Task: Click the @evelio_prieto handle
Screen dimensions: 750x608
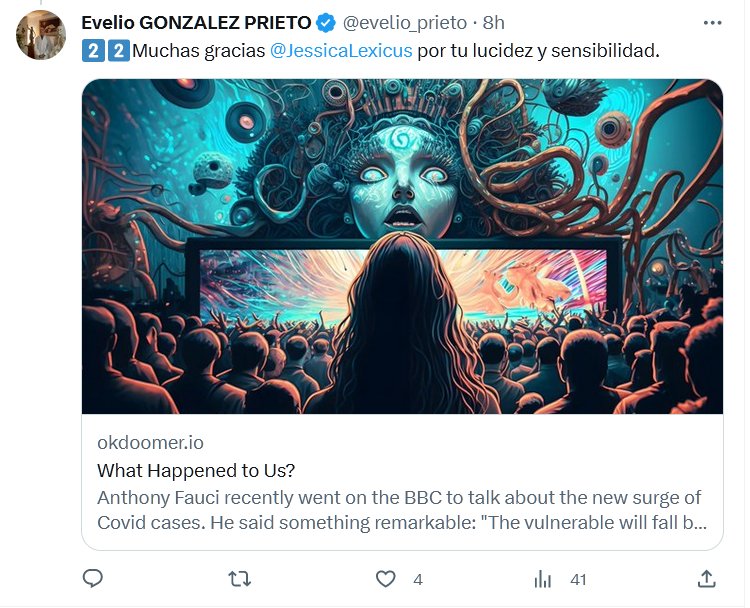Action: [406, 23]
